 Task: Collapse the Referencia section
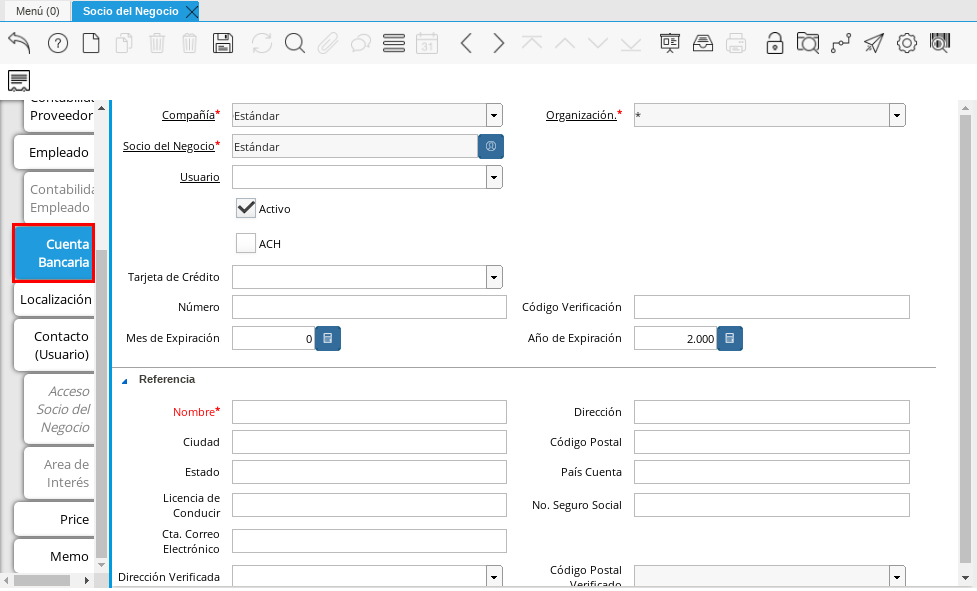[x=126, y=380]
